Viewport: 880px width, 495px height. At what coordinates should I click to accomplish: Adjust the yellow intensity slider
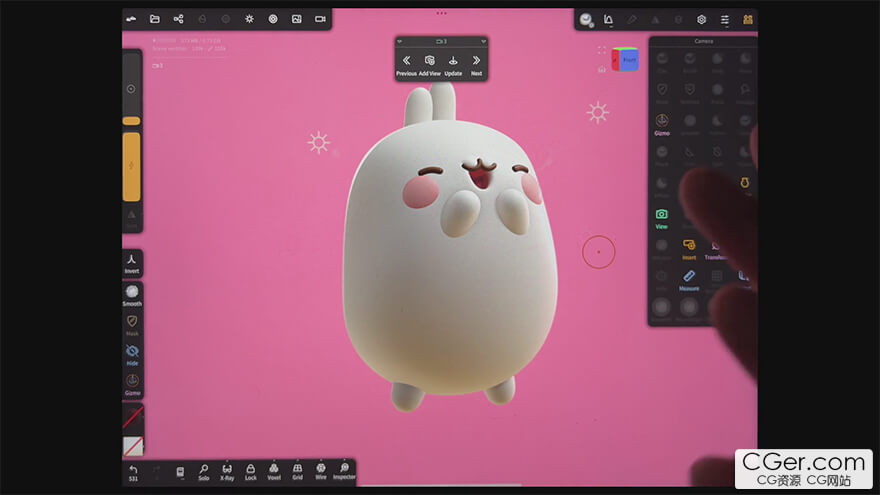click(x=131, y=167)
